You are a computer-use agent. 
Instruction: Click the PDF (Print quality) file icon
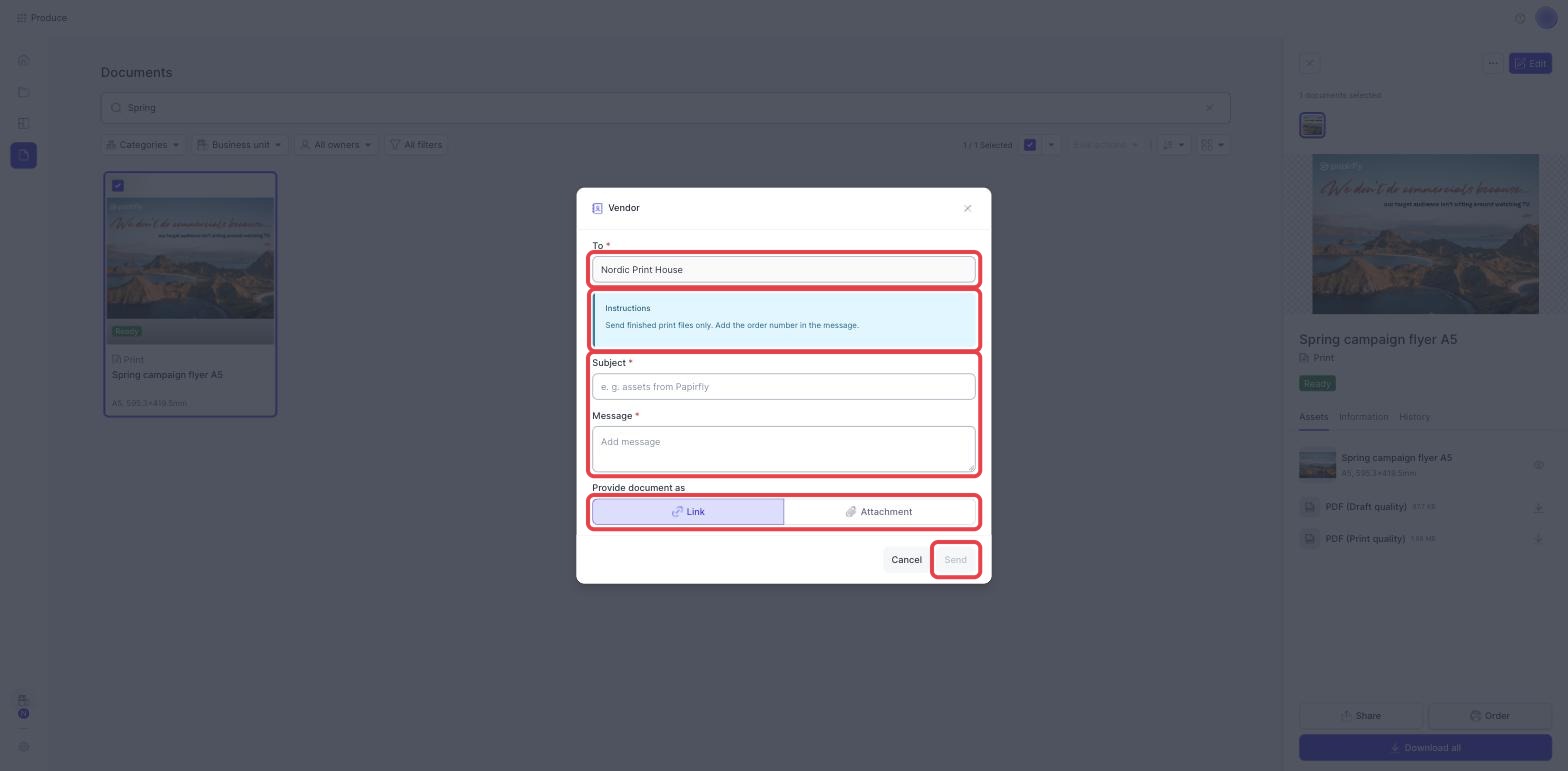pos(1309,539)
